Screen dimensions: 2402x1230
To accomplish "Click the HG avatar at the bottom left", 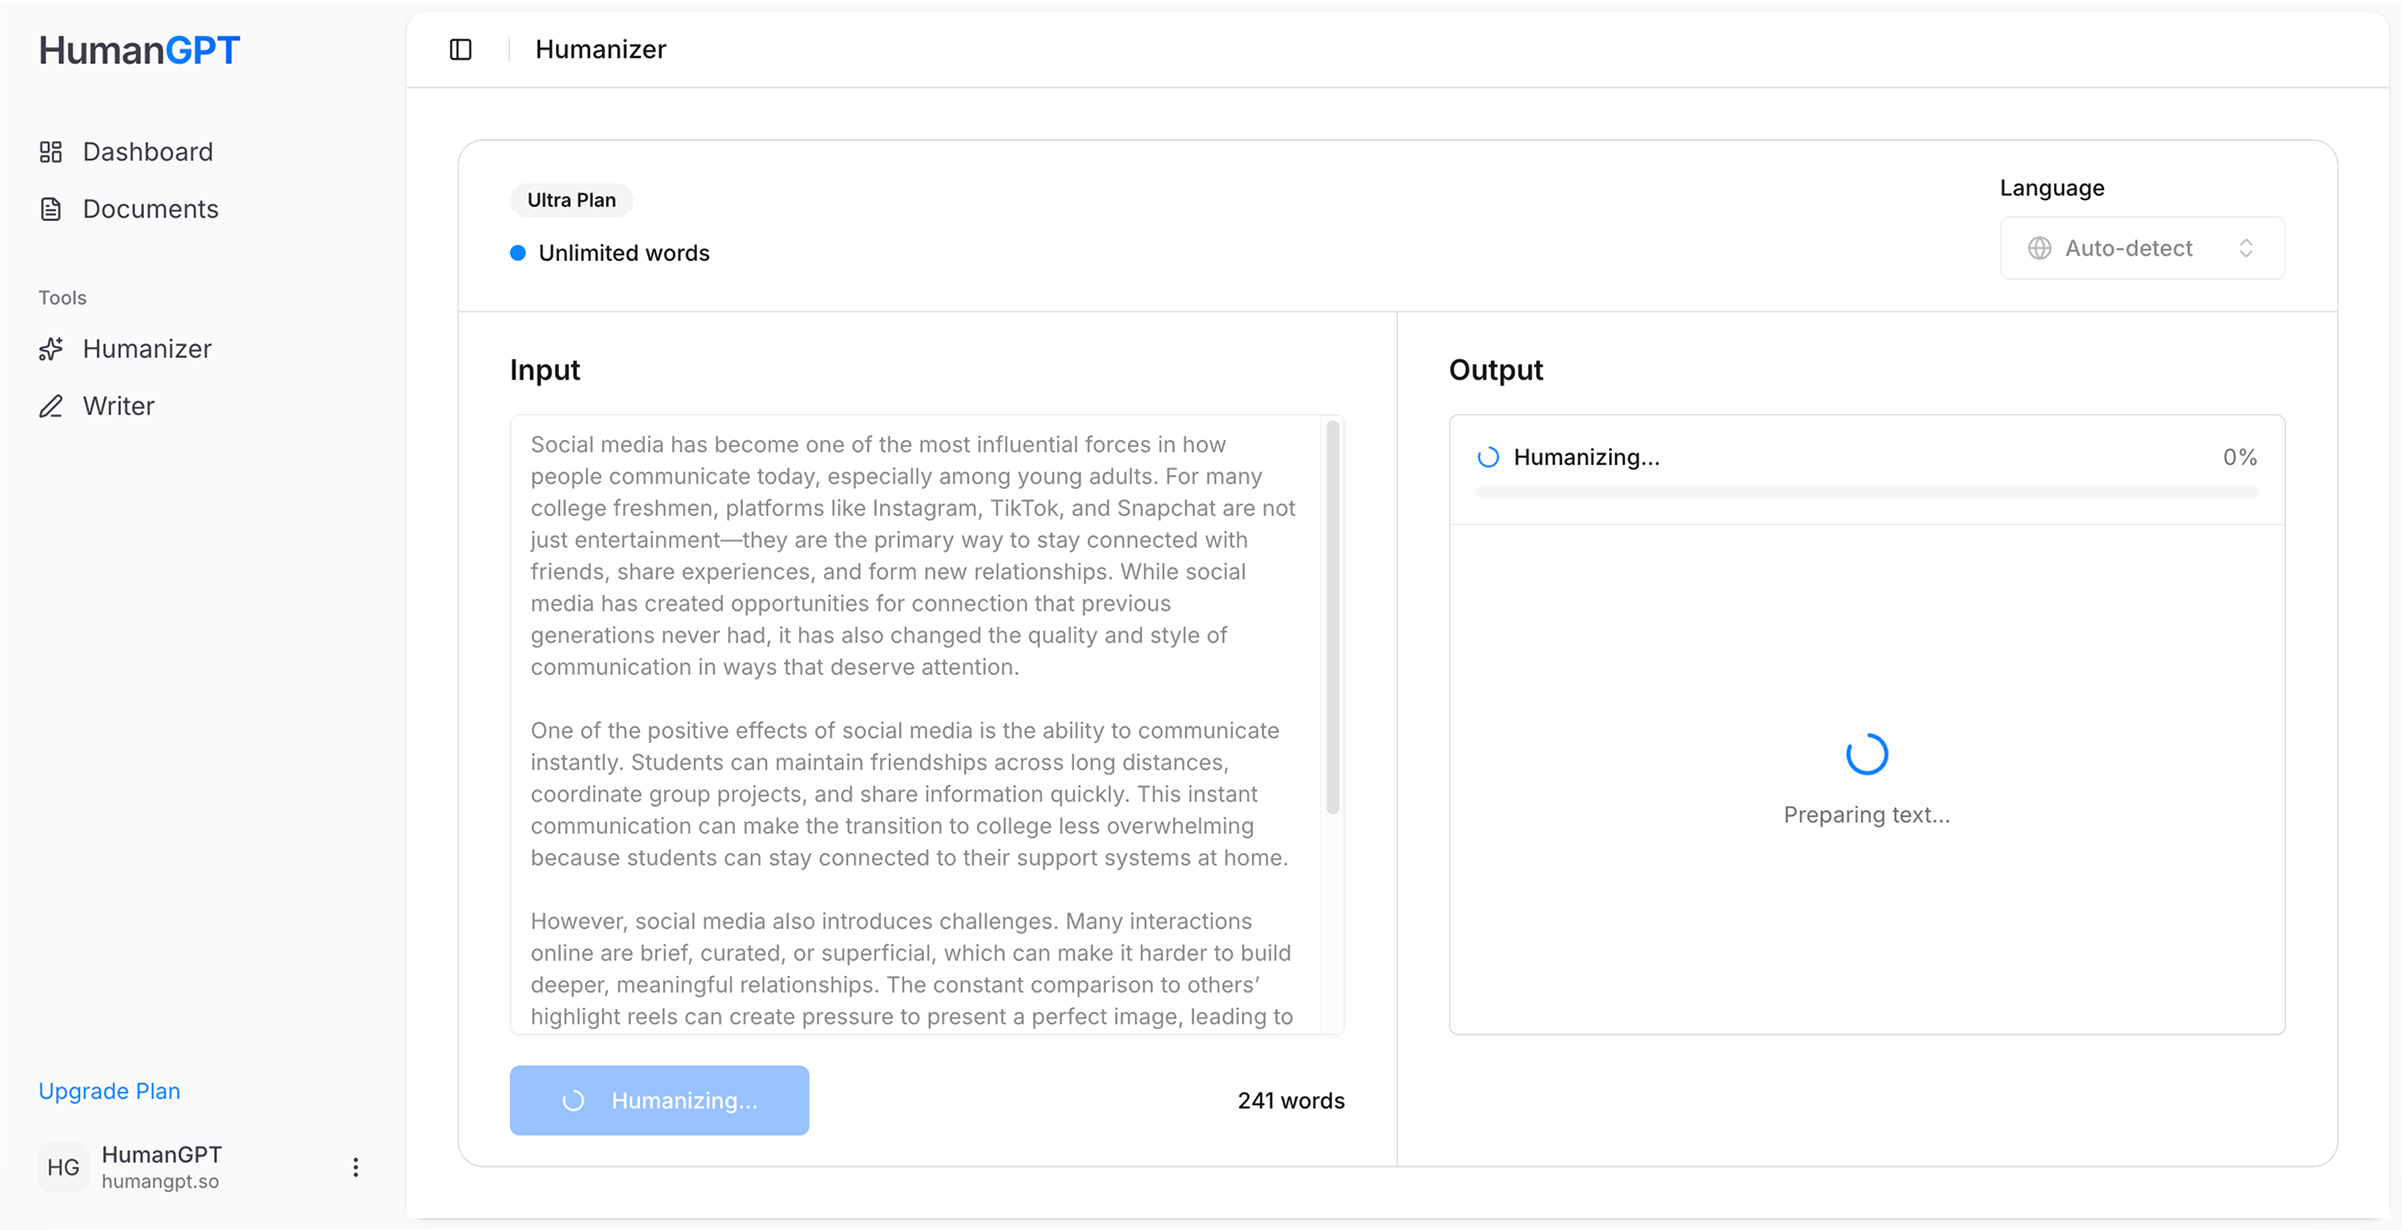I will click(x=63, y=1166).
